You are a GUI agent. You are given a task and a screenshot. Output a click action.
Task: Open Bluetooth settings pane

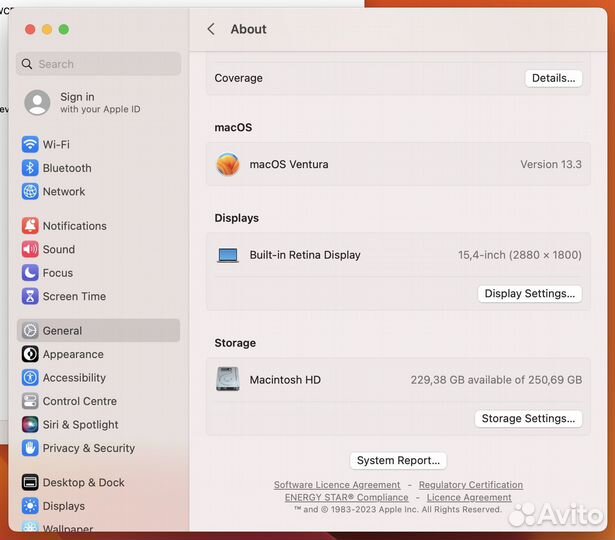[98, 168]
